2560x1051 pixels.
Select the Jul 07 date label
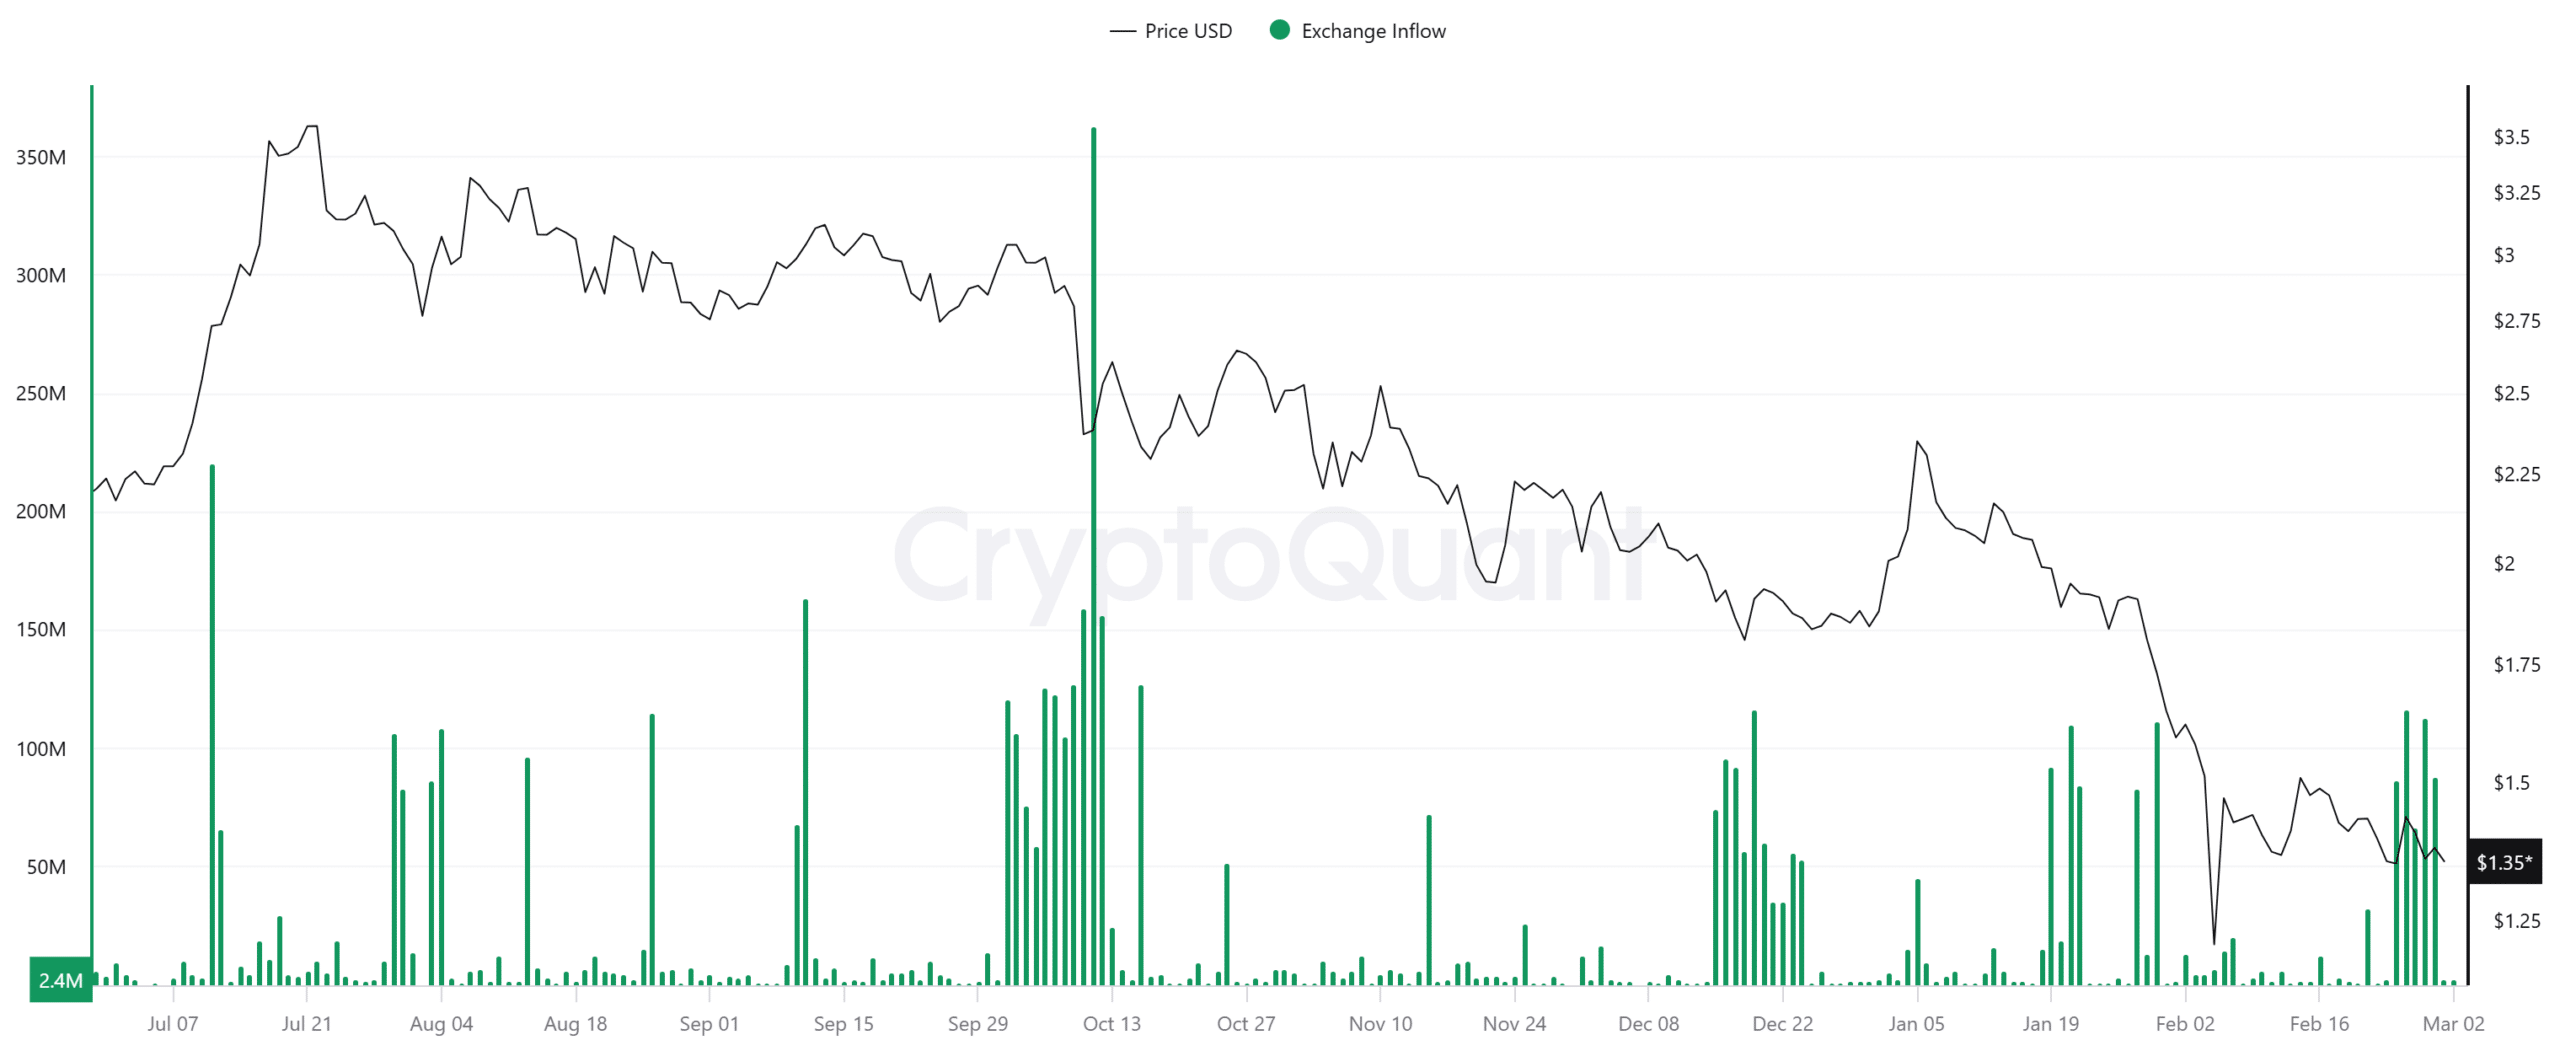pos(172,1023)
